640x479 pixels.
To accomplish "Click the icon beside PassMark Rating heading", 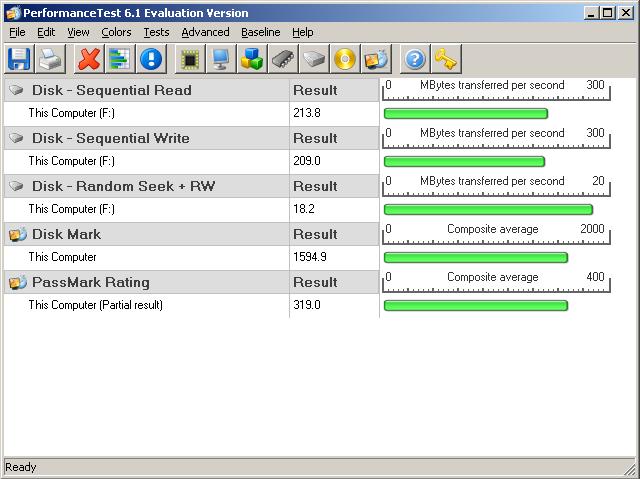I will (18, 282).
